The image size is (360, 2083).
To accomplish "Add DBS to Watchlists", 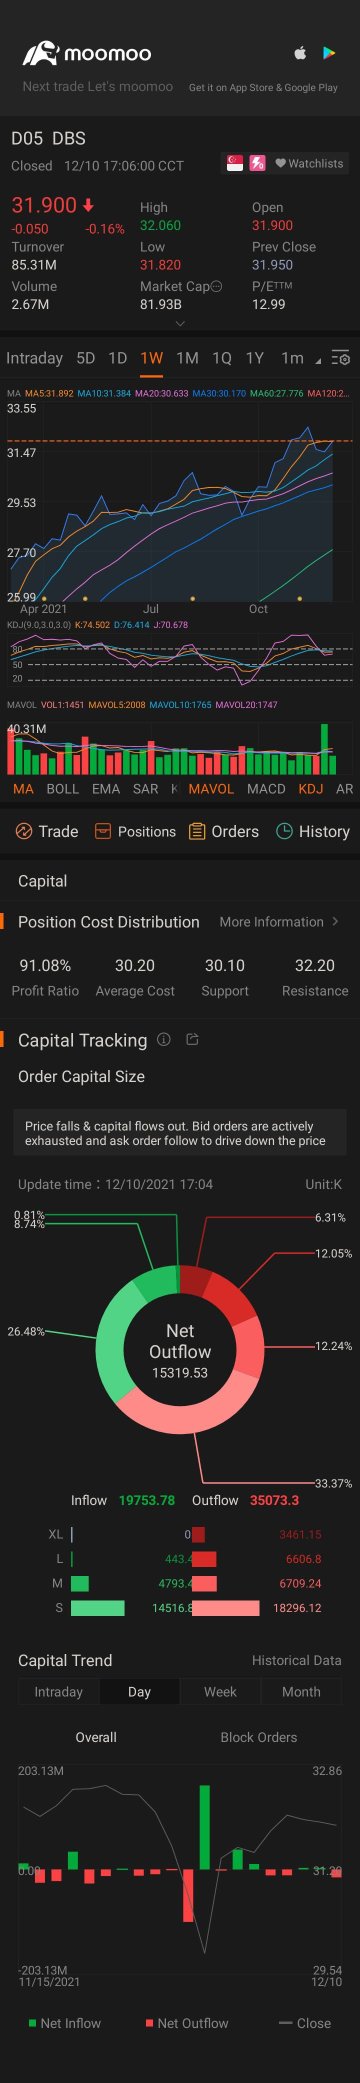I will pyautogui.click(x=309, y=163).
